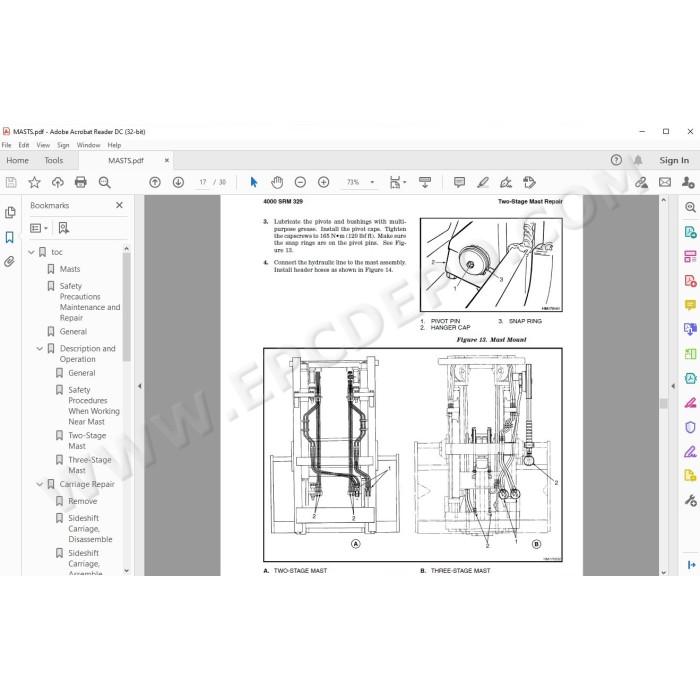
Task: Open the Export PDF tool in right pane
Action: click(690, 232)
